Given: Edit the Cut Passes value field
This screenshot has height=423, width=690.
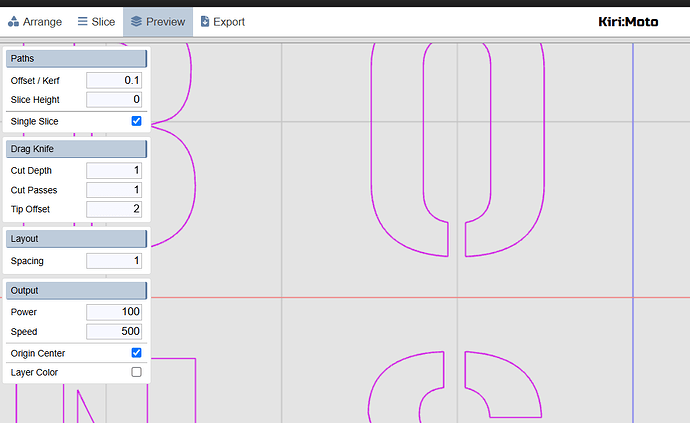Looking at the screenshot, I should point(114,190).
